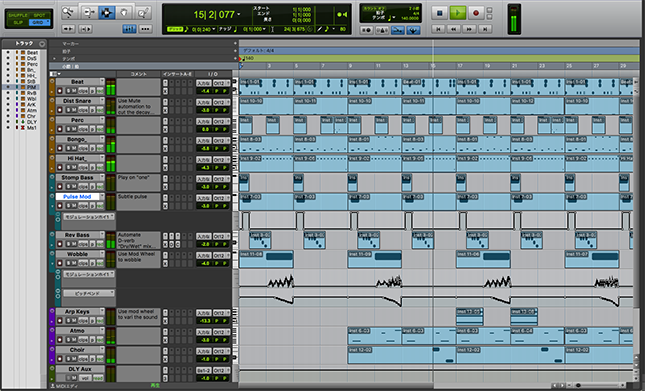Viewport: 645px width, 391px height.
Task: Mute the Wobble track
Action: click(74, 263)
